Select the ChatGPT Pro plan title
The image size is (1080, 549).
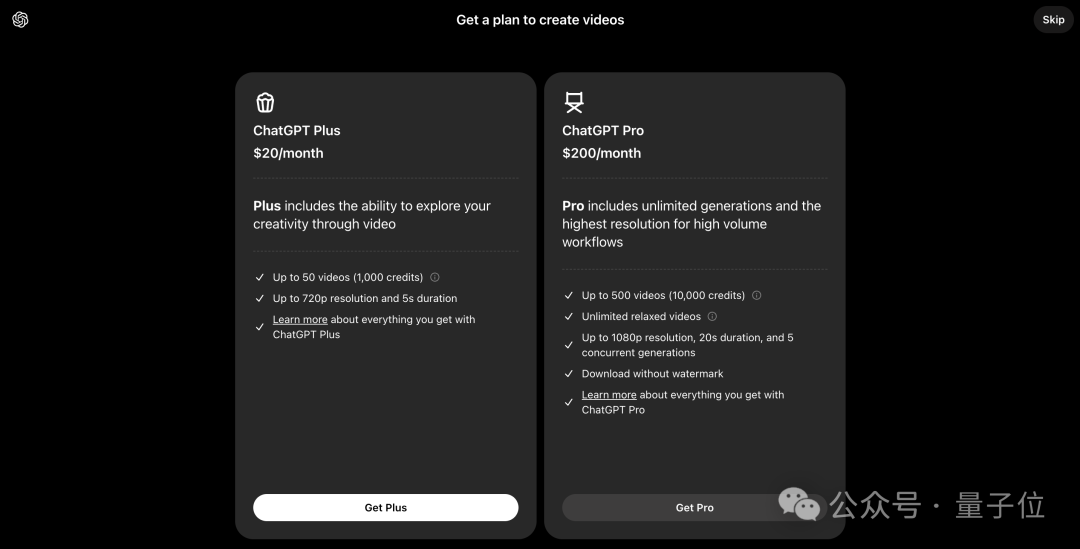click(603, 131)
